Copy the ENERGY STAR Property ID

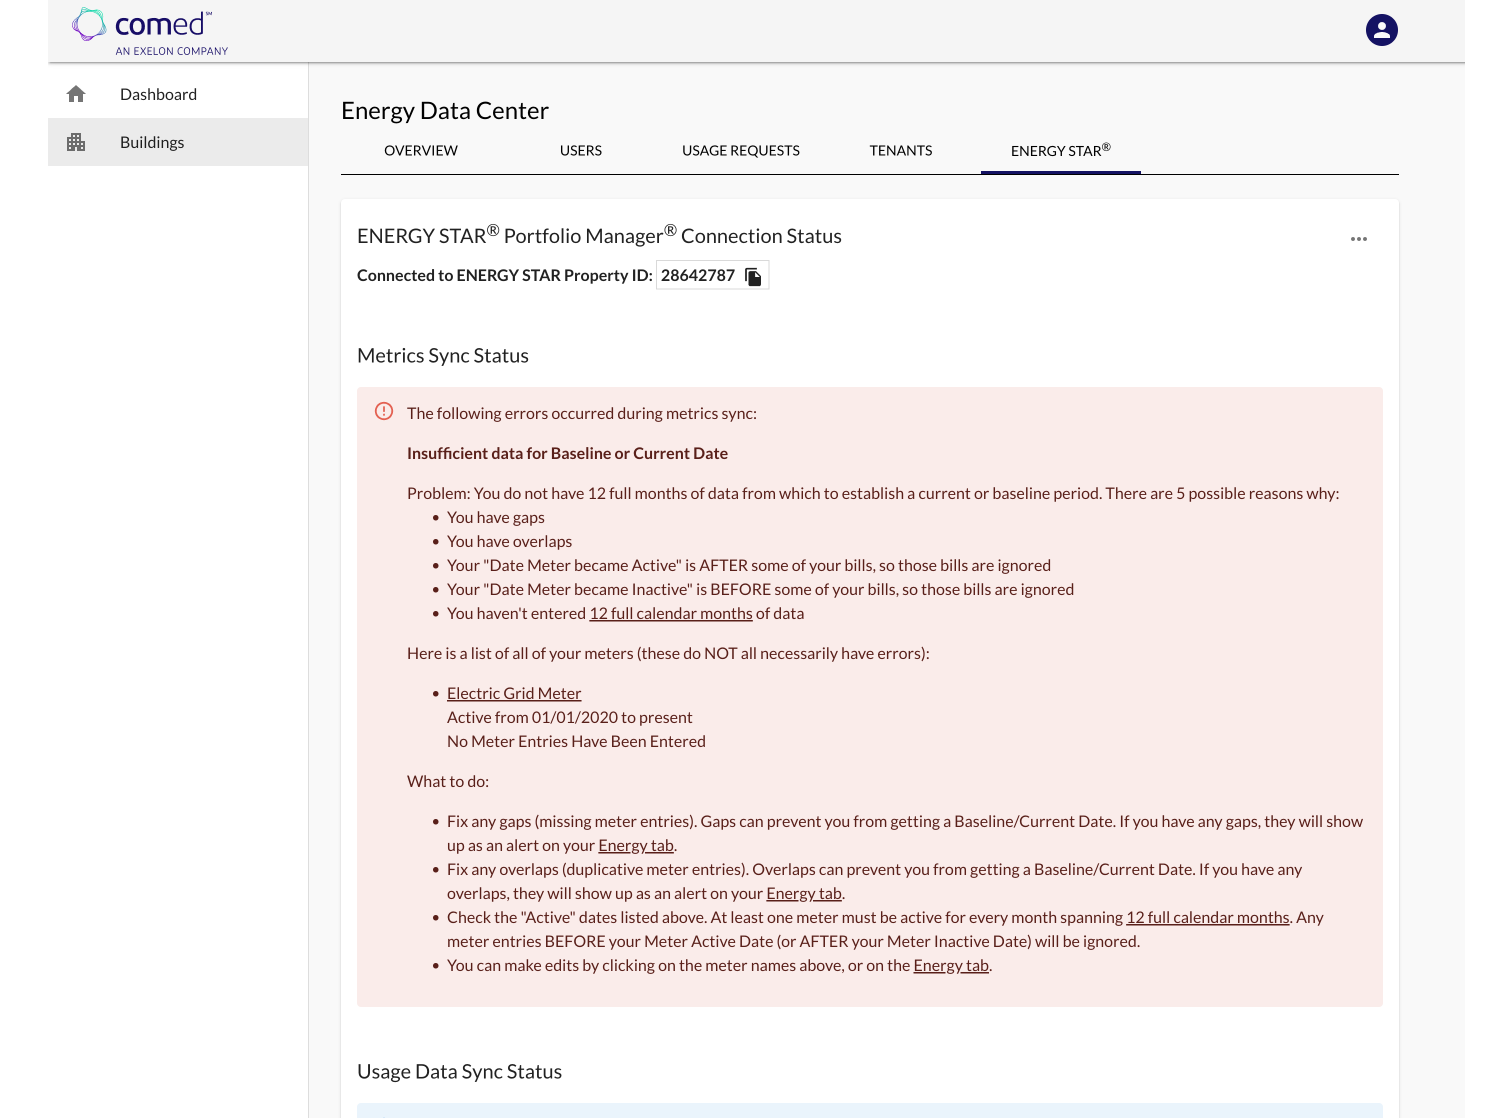(754, 276)
